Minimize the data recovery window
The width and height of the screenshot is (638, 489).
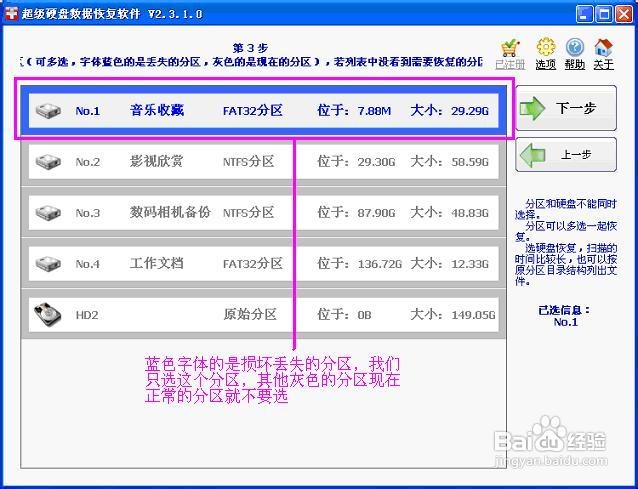pyautogui.click(x=584, y=14)
